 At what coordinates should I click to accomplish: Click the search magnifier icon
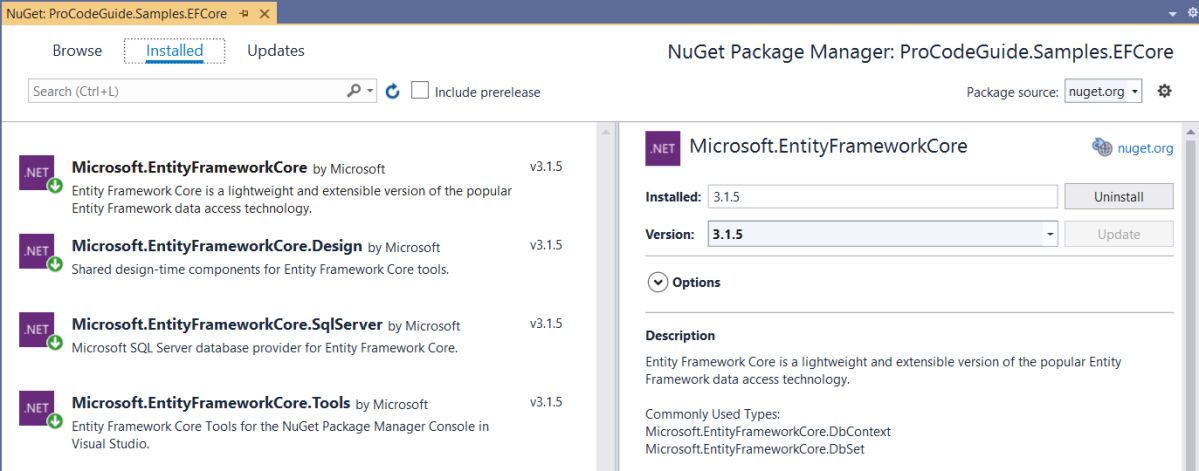point(354,91)
